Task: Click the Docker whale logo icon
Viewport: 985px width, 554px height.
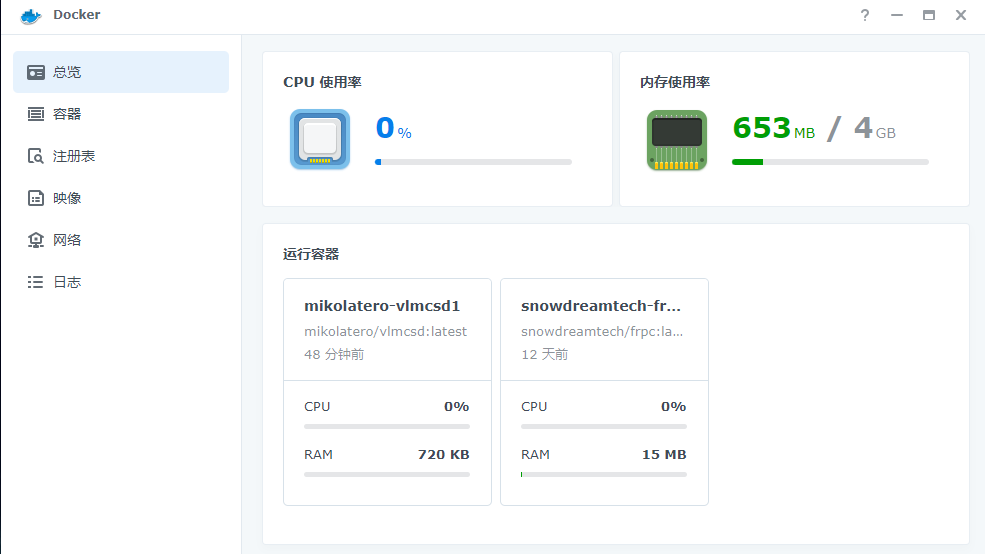Action: [x=31, y=15]
